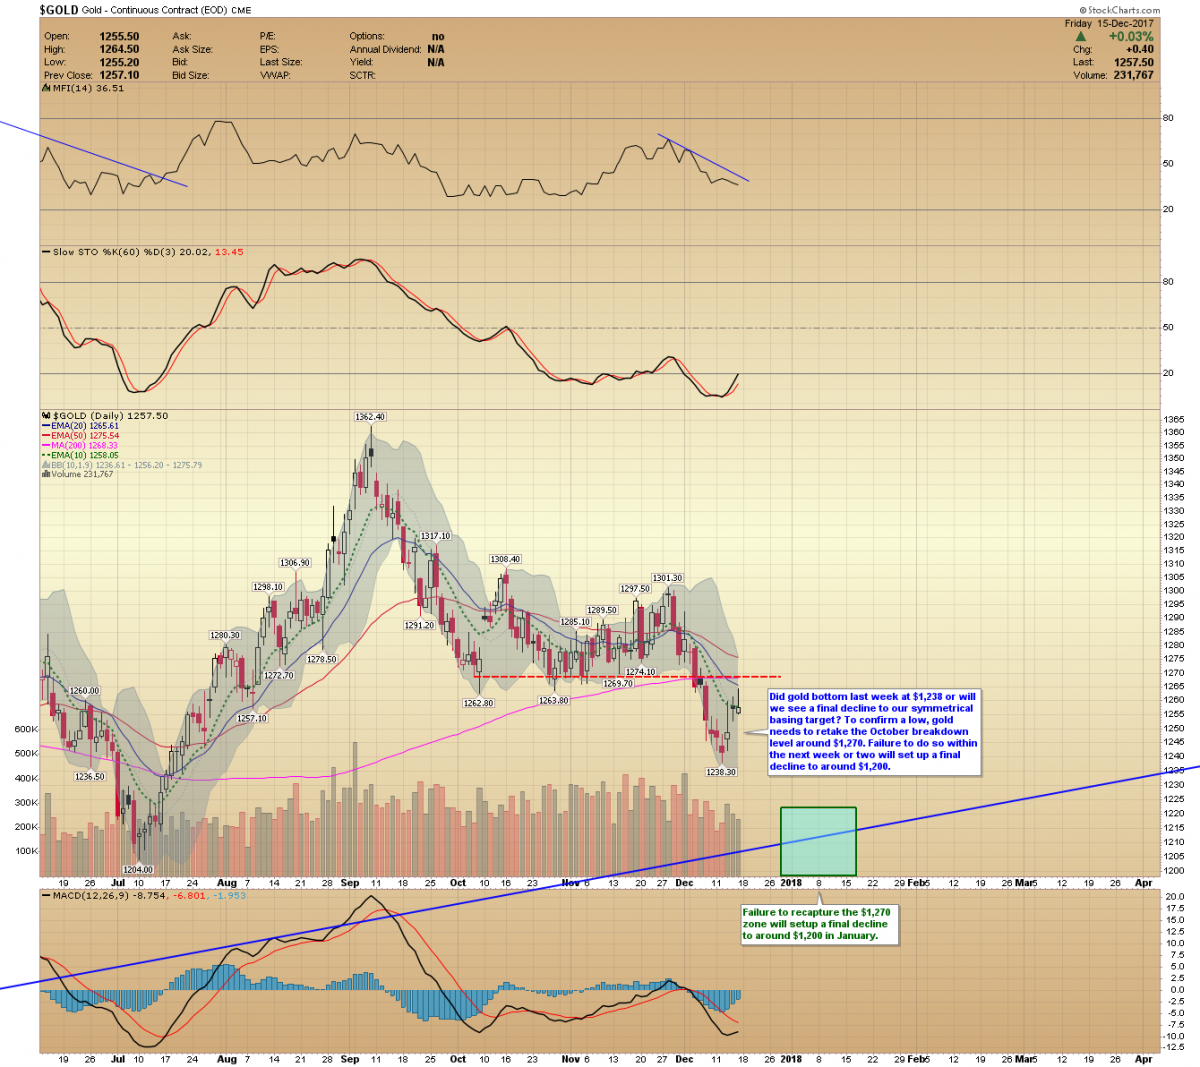1200x1067 pixels.
Task: Click the green shaded target rectangle
Action: coord(818,840)
